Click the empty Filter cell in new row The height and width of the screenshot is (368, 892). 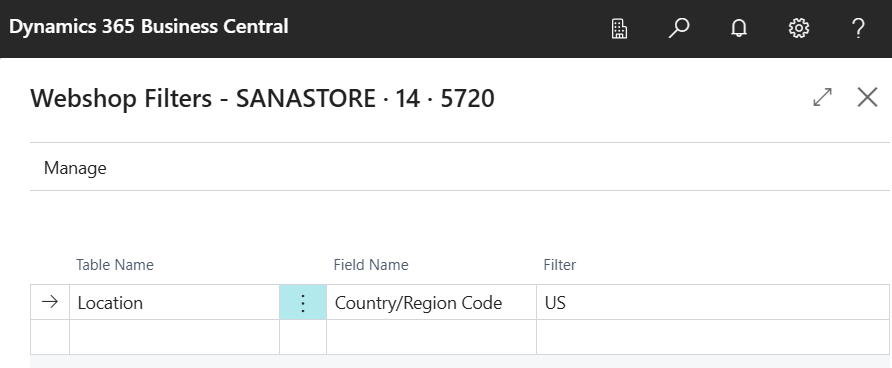(713, 337)
